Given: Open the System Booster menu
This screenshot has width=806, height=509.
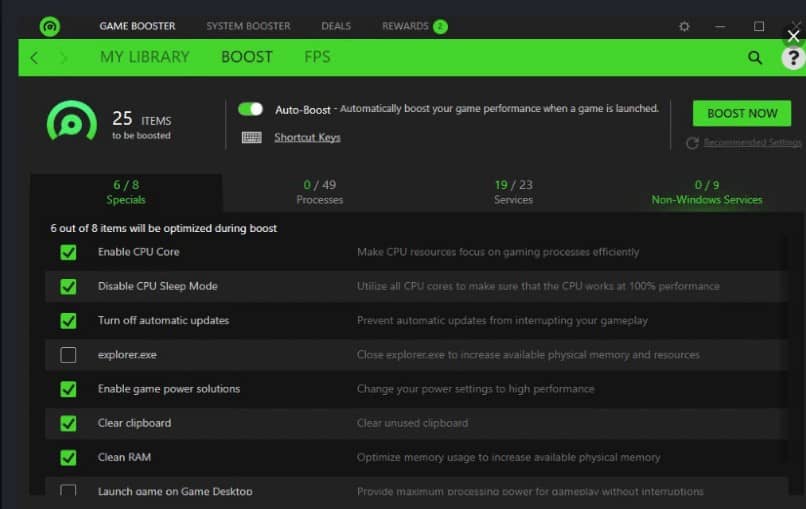Looking at the screenshot, I should (x=248, y=26).
